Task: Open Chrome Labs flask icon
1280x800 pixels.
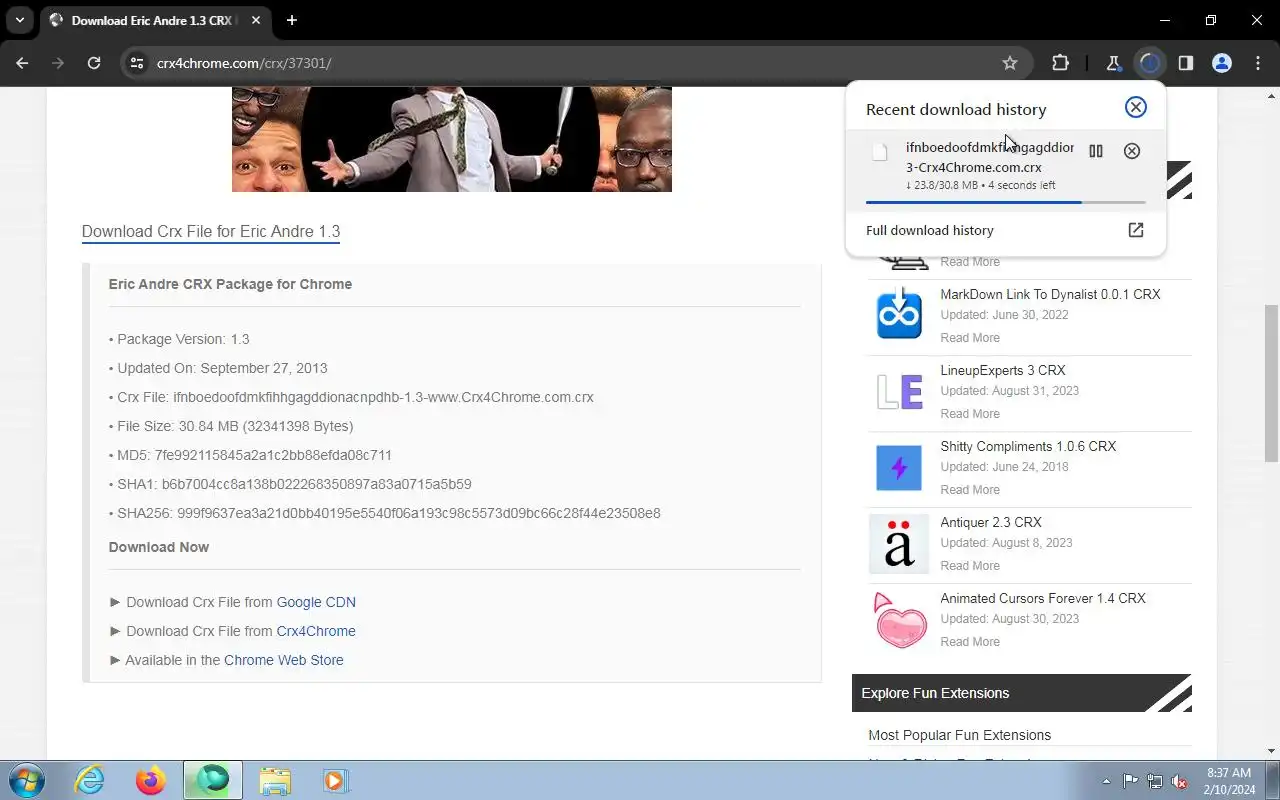Action: pos(1113,63)
